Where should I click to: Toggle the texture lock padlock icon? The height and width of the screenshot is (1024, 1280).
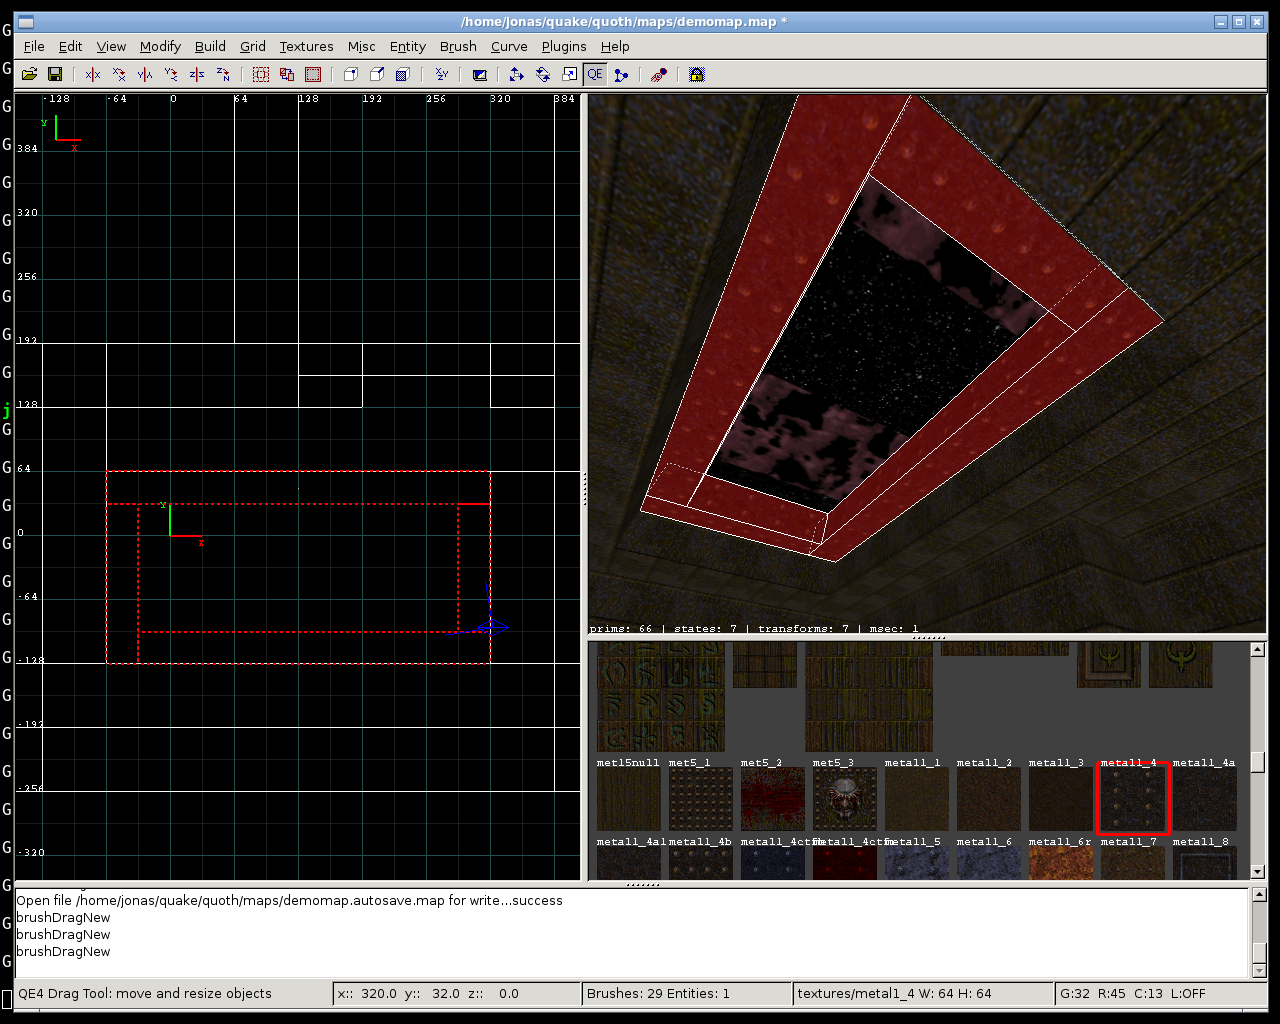point(697,74)
